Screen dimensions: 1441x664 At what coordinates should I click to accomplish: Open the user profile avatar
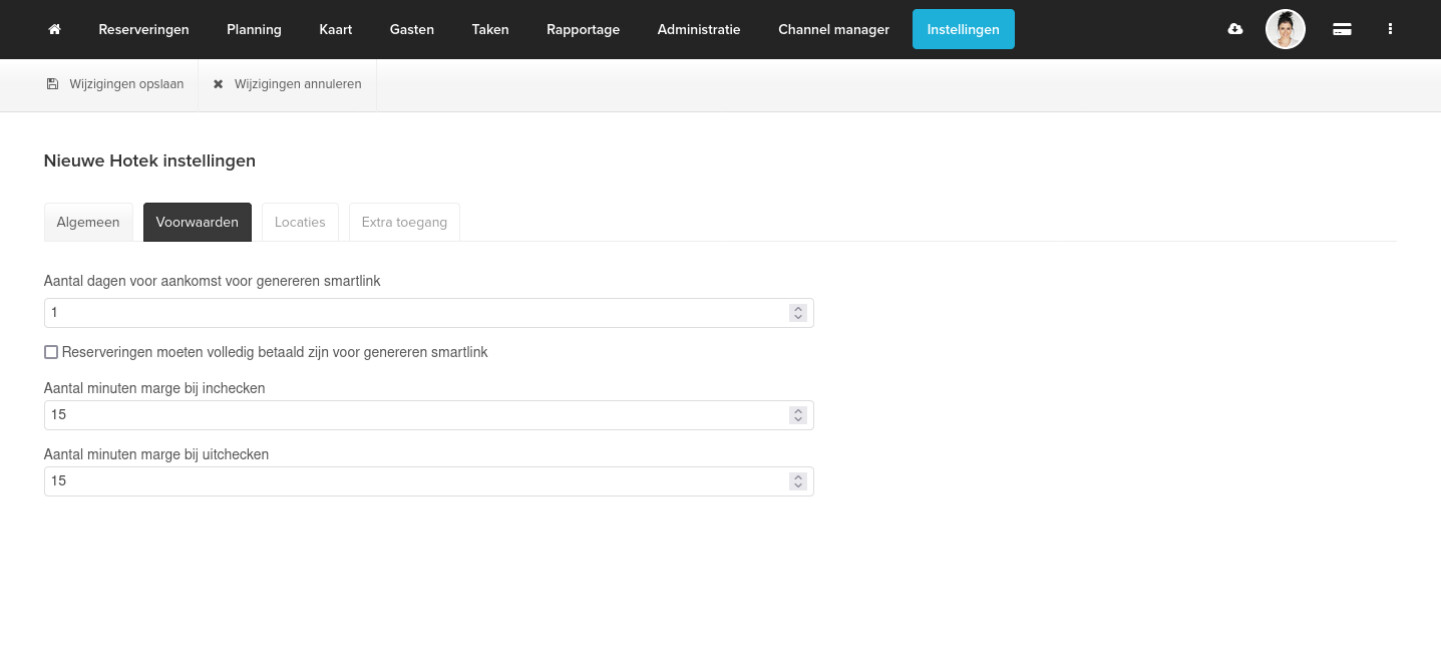(1285, 29)
